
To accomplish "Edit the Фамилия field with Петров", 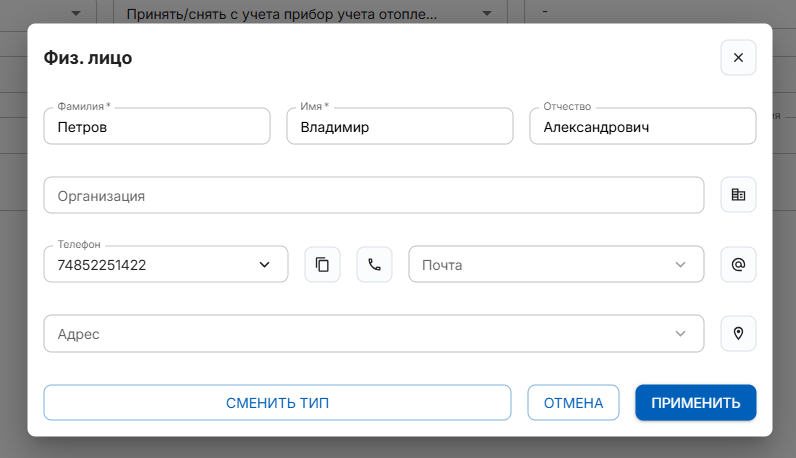I will (x=157, y=126).
